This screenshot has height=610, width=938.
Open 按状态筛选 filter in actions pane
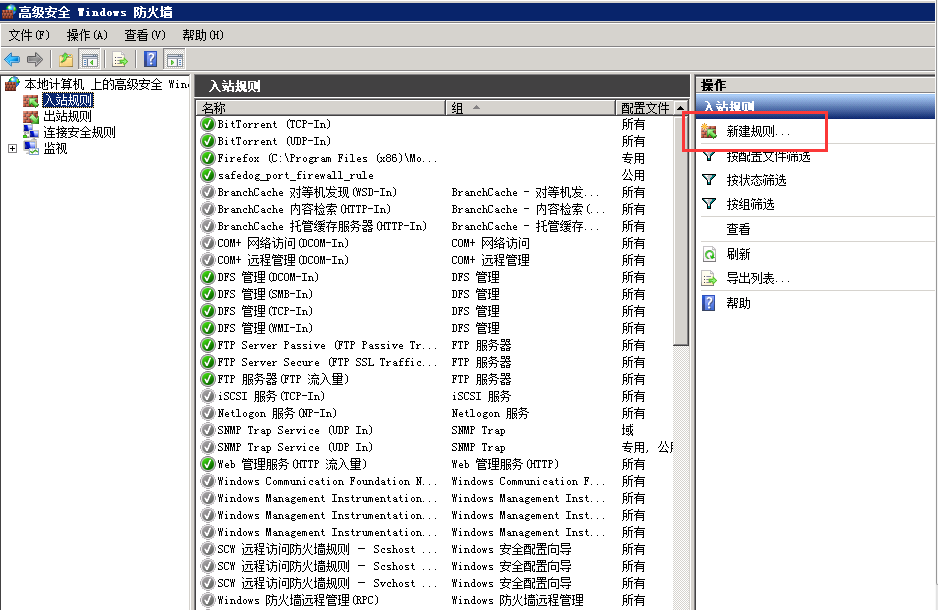tap(756, 180)
